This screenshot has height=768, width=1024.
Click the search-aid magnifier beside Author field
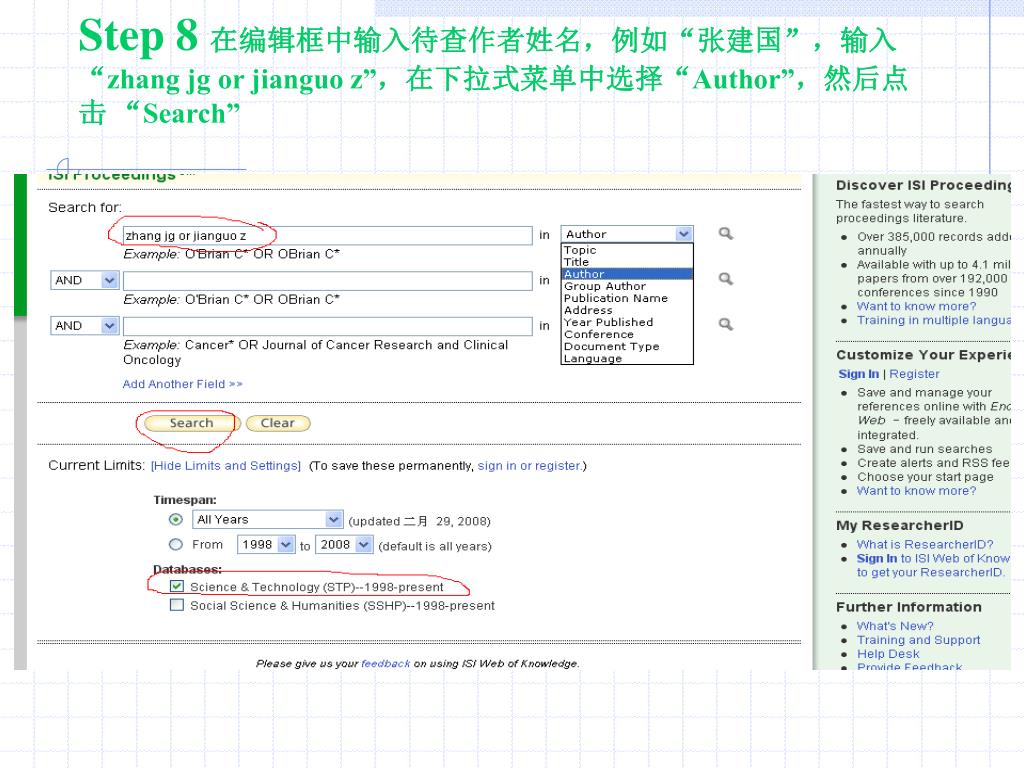tap(726, 234)
